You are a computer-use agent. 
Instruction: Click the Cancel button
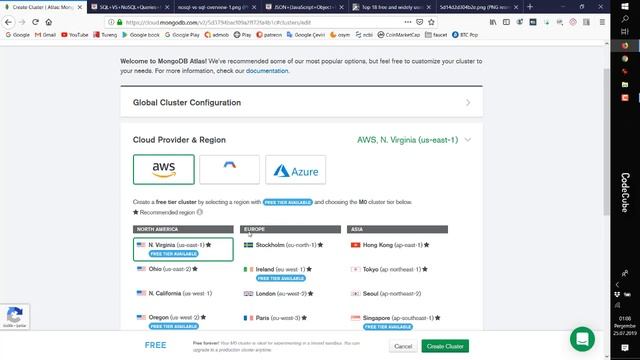point(403,346)
